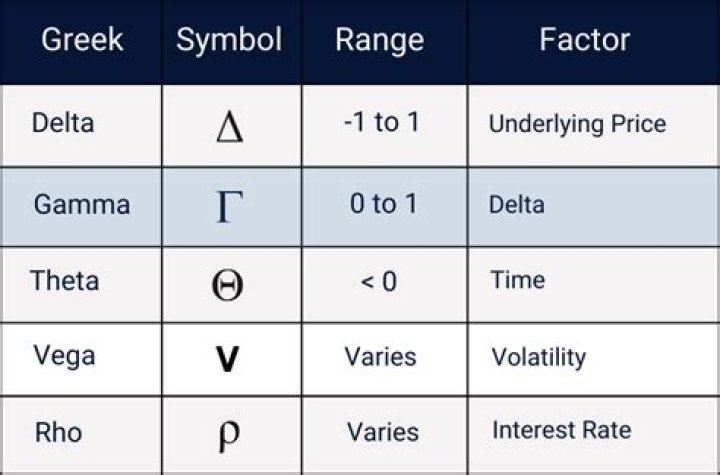Click the Theta row name cell

81,285
